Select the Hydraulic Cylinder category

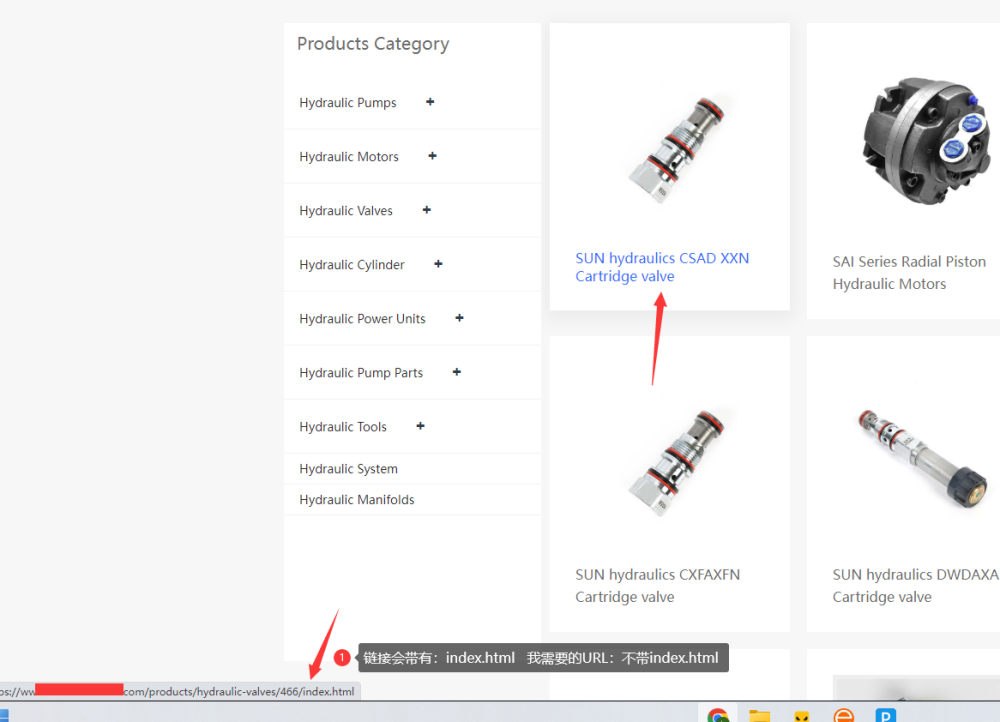point(351,265)
